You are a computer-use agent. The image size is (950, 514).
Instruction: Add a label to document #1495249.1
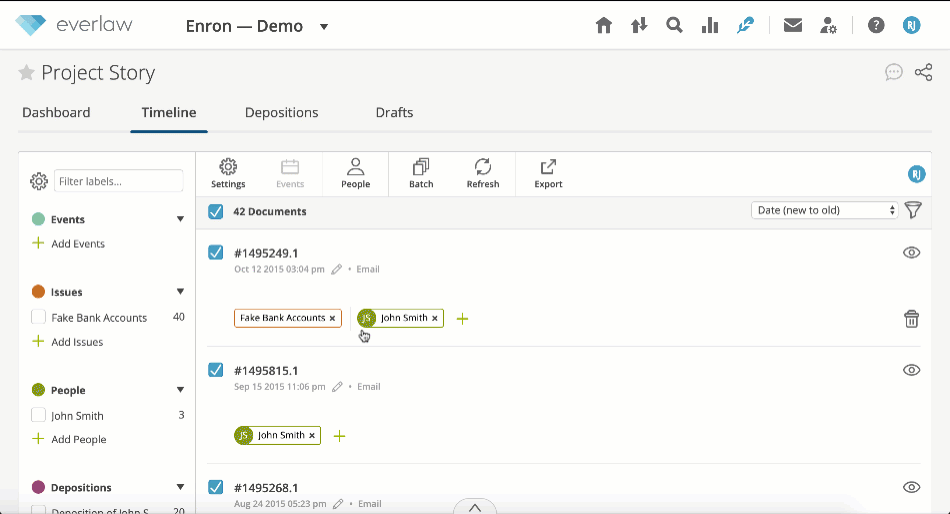462,319
